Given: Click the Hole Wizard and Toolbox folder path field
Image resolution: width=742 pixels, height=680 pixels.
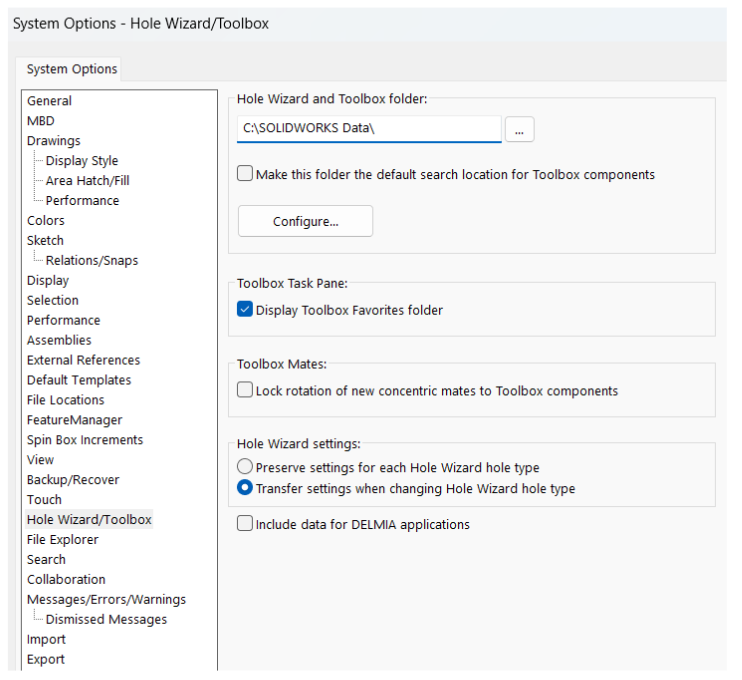Looking at the screenshot, I should (368, 129).
